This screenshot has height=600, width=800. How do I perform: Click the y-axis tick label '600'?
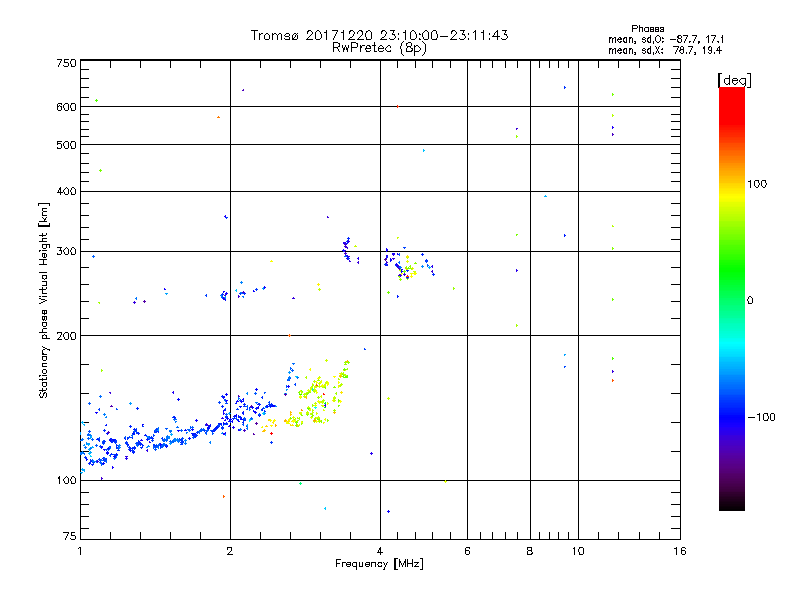pyautogui.click(x=66, y=107)
